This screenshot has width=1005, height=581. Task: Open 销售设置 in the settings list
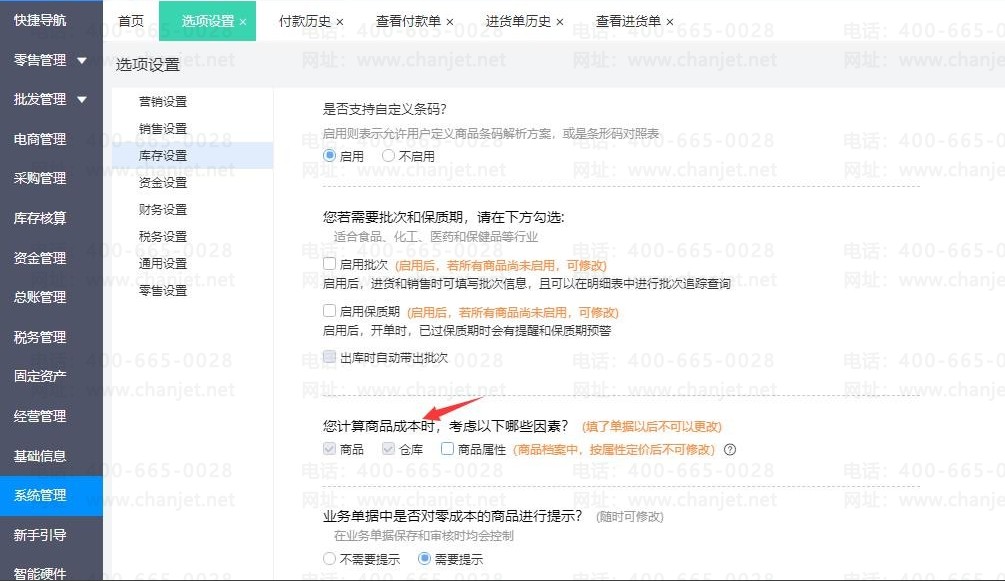pyautogui.click(x=163, y=128)
